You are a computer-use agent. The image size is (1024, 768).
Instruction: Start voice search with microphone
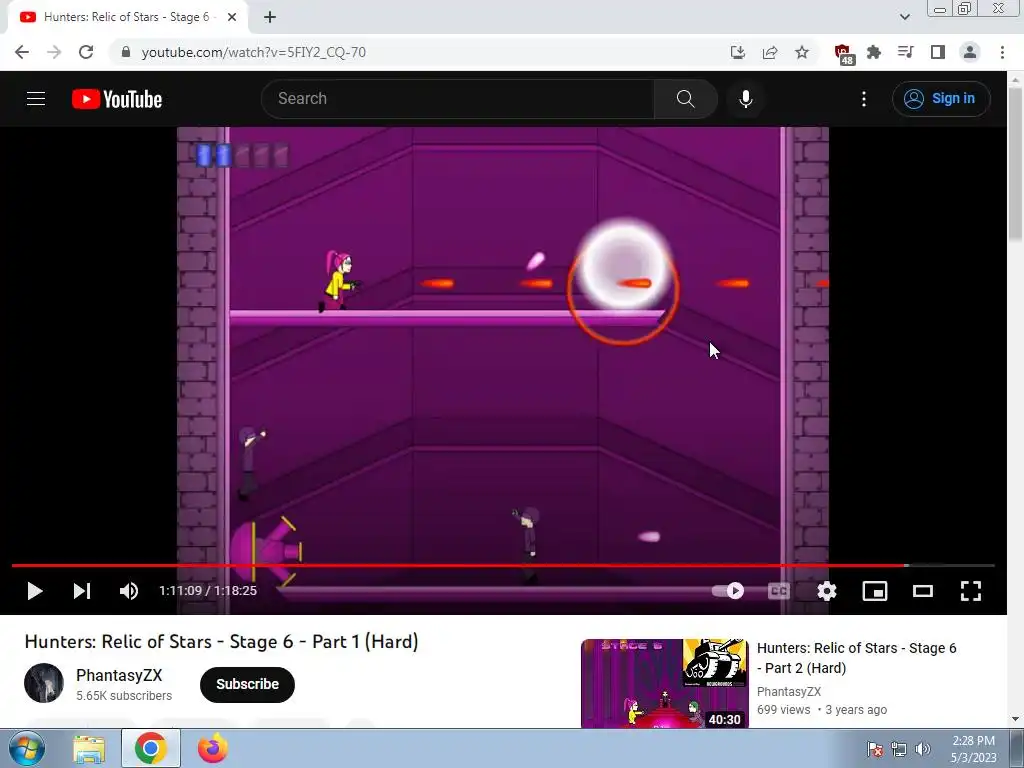pyautogui.click(x=746, y=99)
